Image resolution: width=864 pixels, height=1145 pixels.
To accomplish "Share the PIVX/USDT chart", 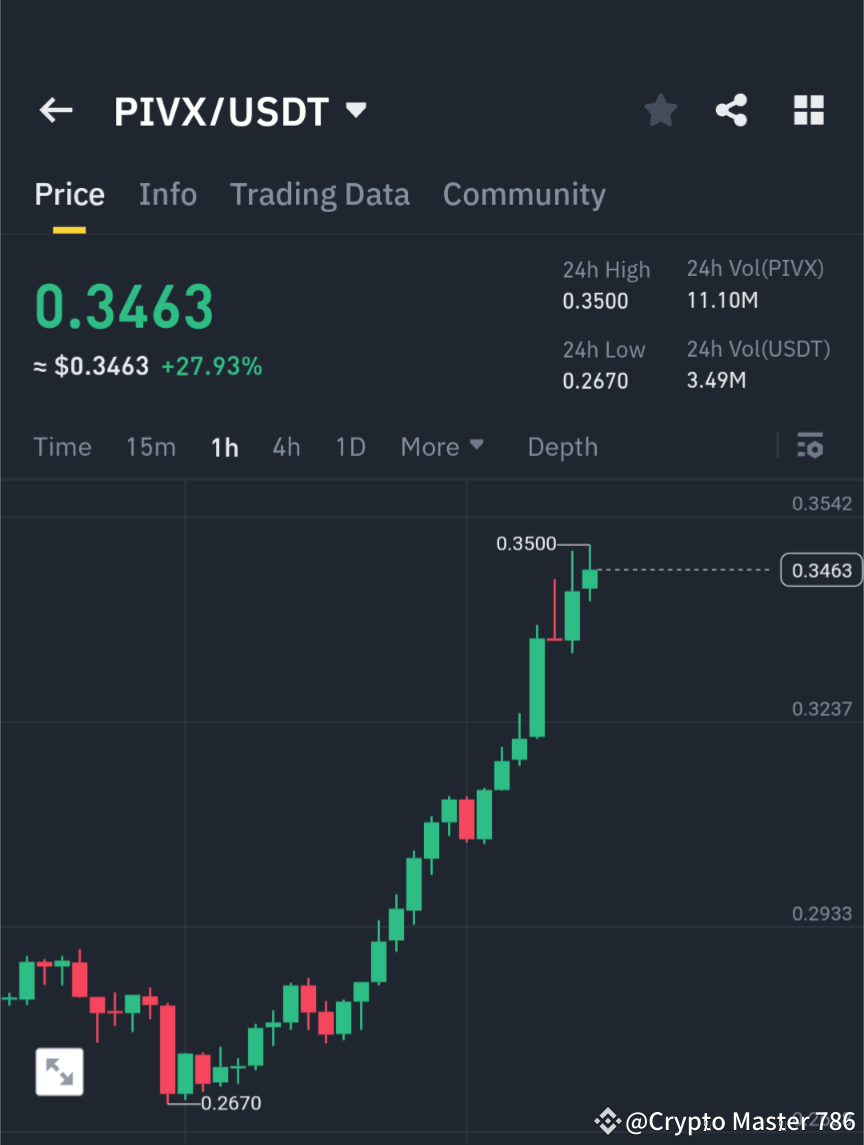I will [x=732, y=110].
